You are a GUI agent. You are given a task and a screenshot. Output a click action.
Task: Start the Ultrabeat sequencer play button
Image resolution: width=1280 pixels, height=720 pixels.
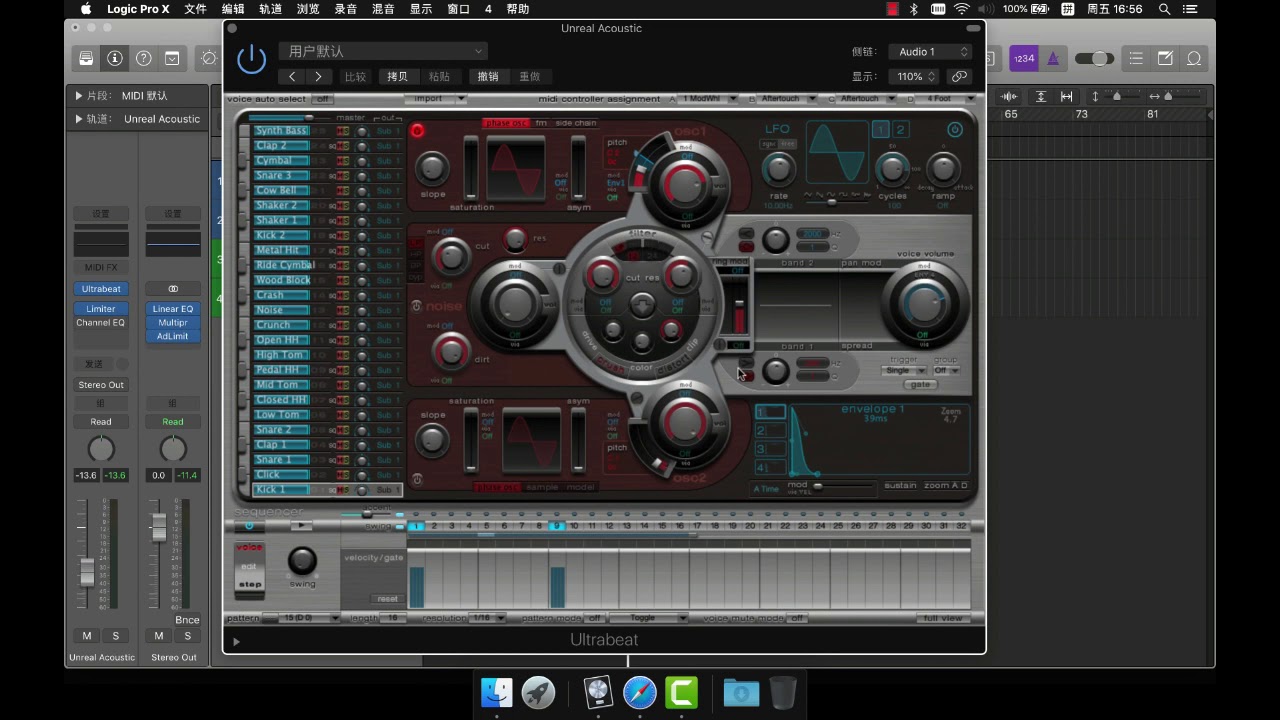click(x=301, y=525)
